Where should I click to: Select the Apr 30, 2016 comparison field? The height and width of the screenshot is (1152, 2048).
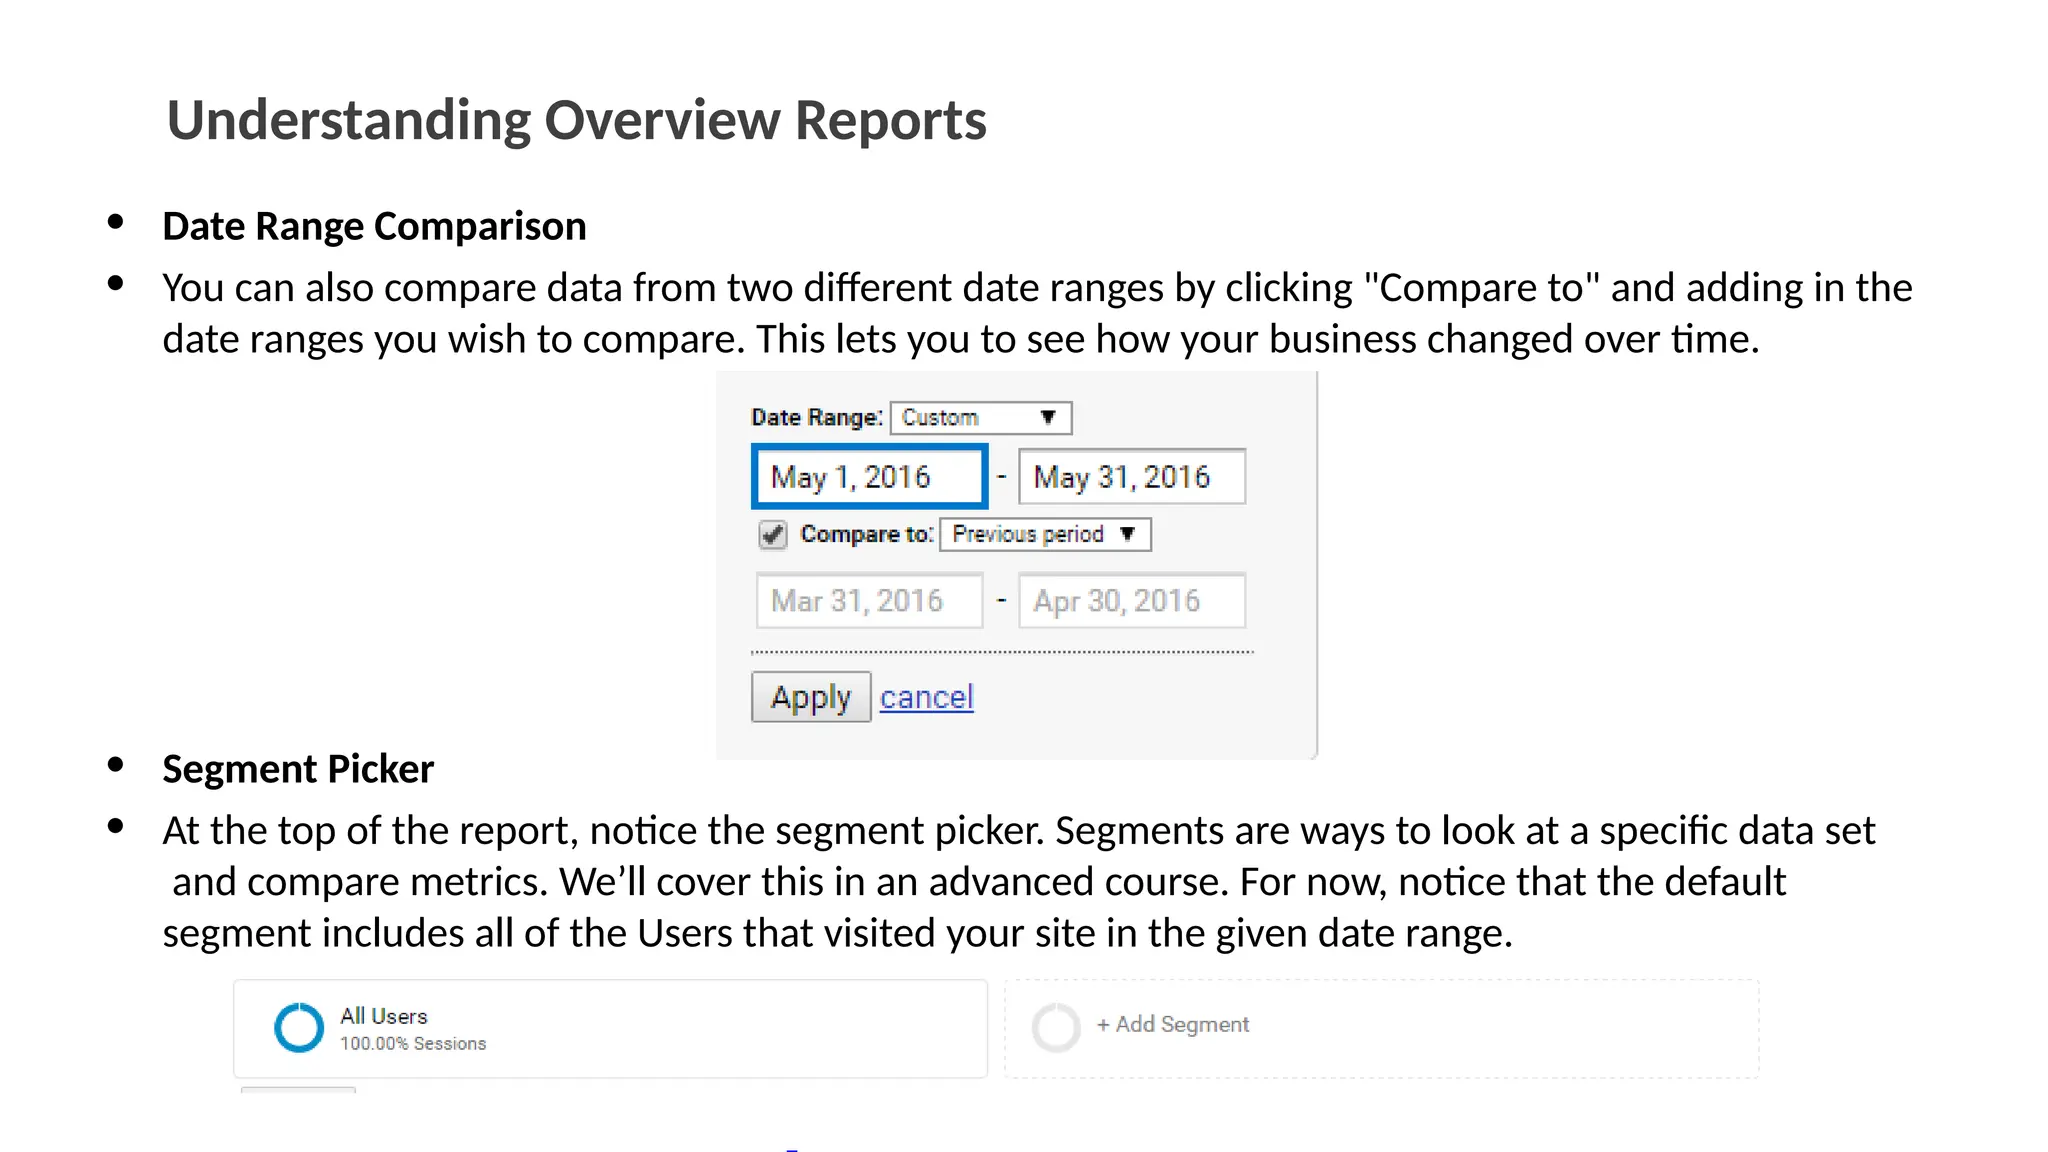click(x=1132, y=601)
